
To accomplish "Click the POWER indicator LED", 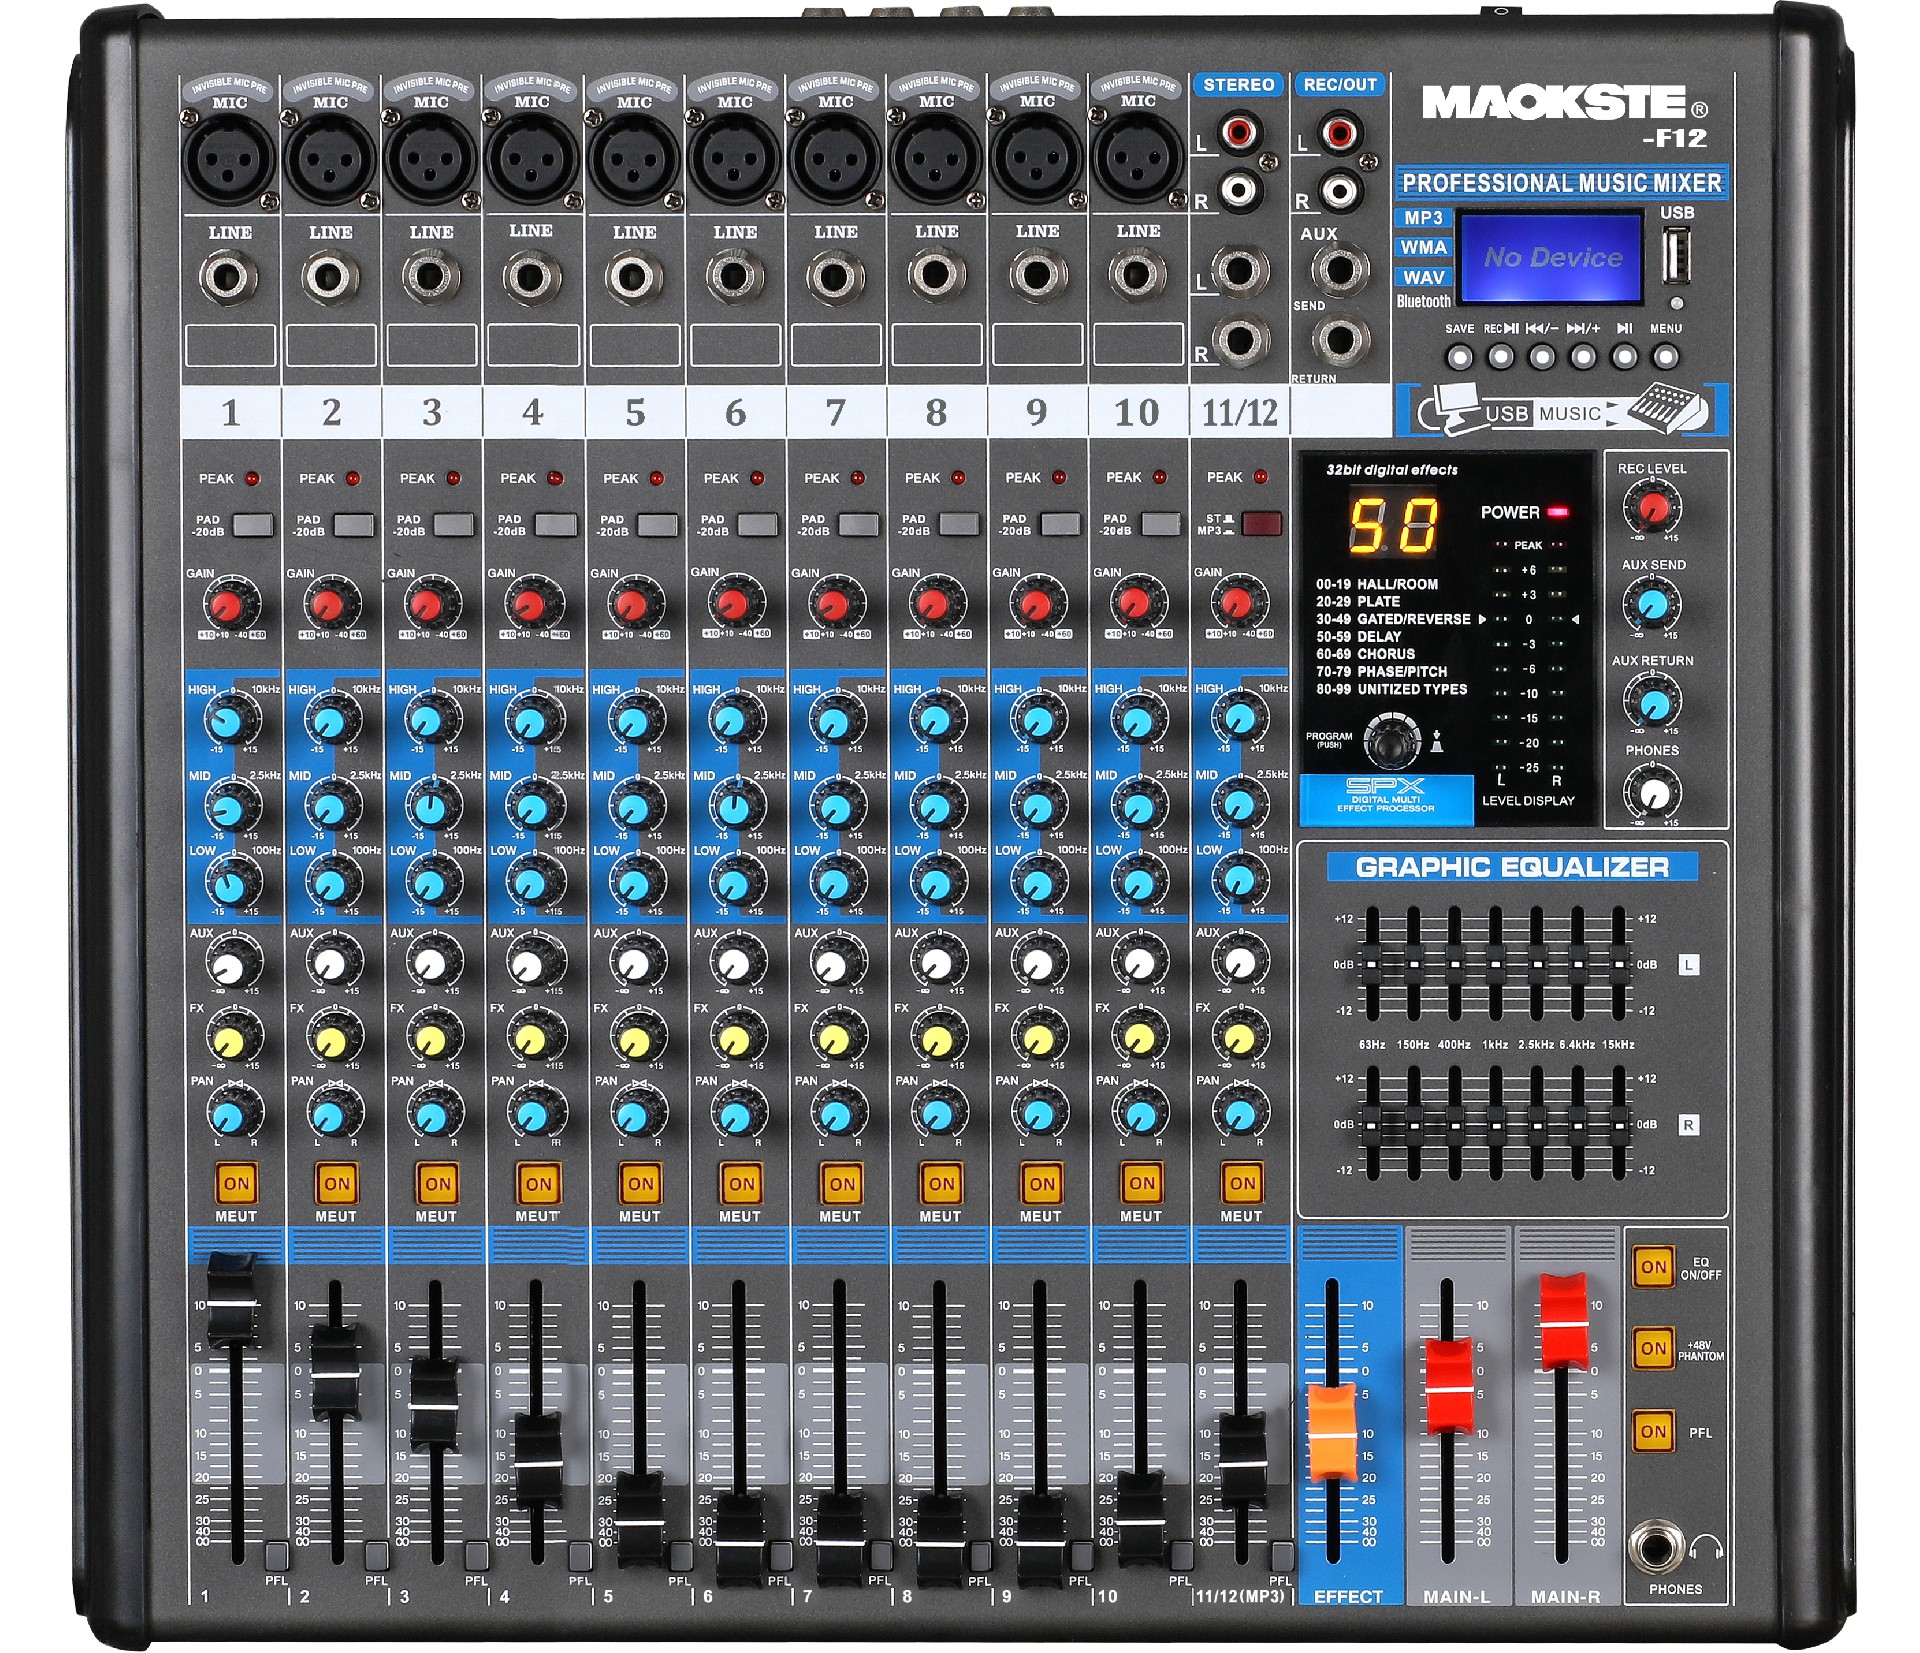I will coord(1557,512).
